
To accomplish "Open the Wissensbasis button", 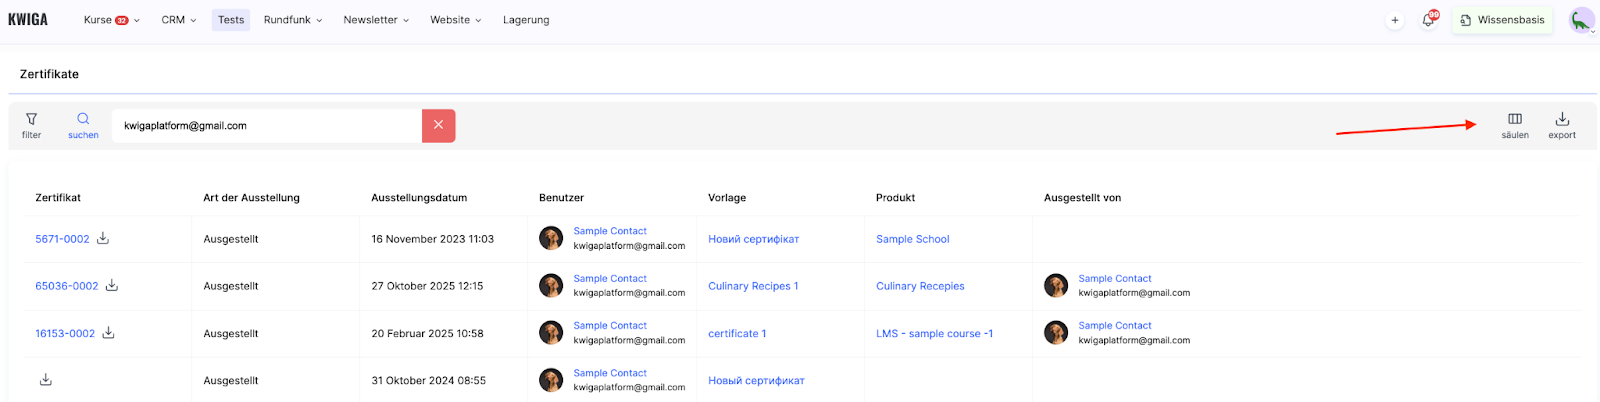I will click(1502, 20).
